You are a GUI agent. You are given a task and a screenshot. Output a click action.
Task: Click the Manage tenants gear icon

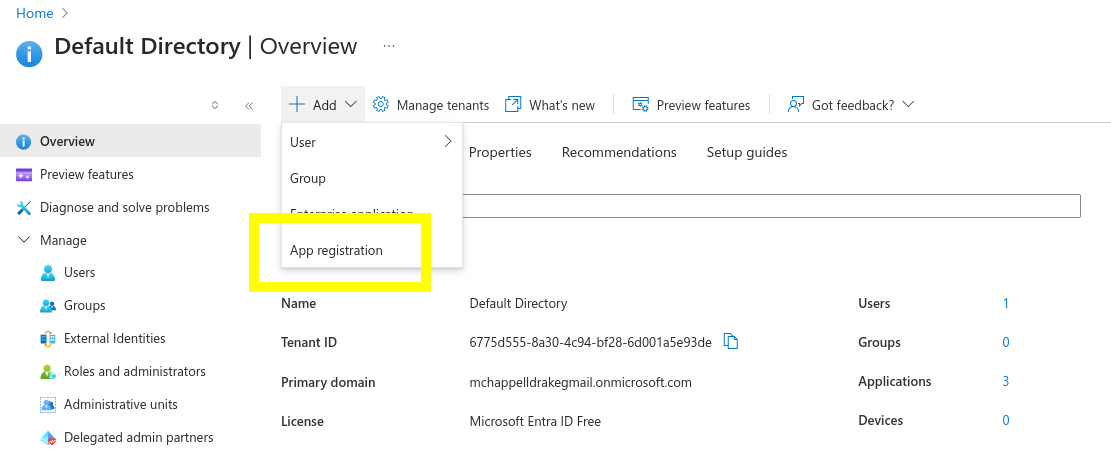tap(381, 105)
